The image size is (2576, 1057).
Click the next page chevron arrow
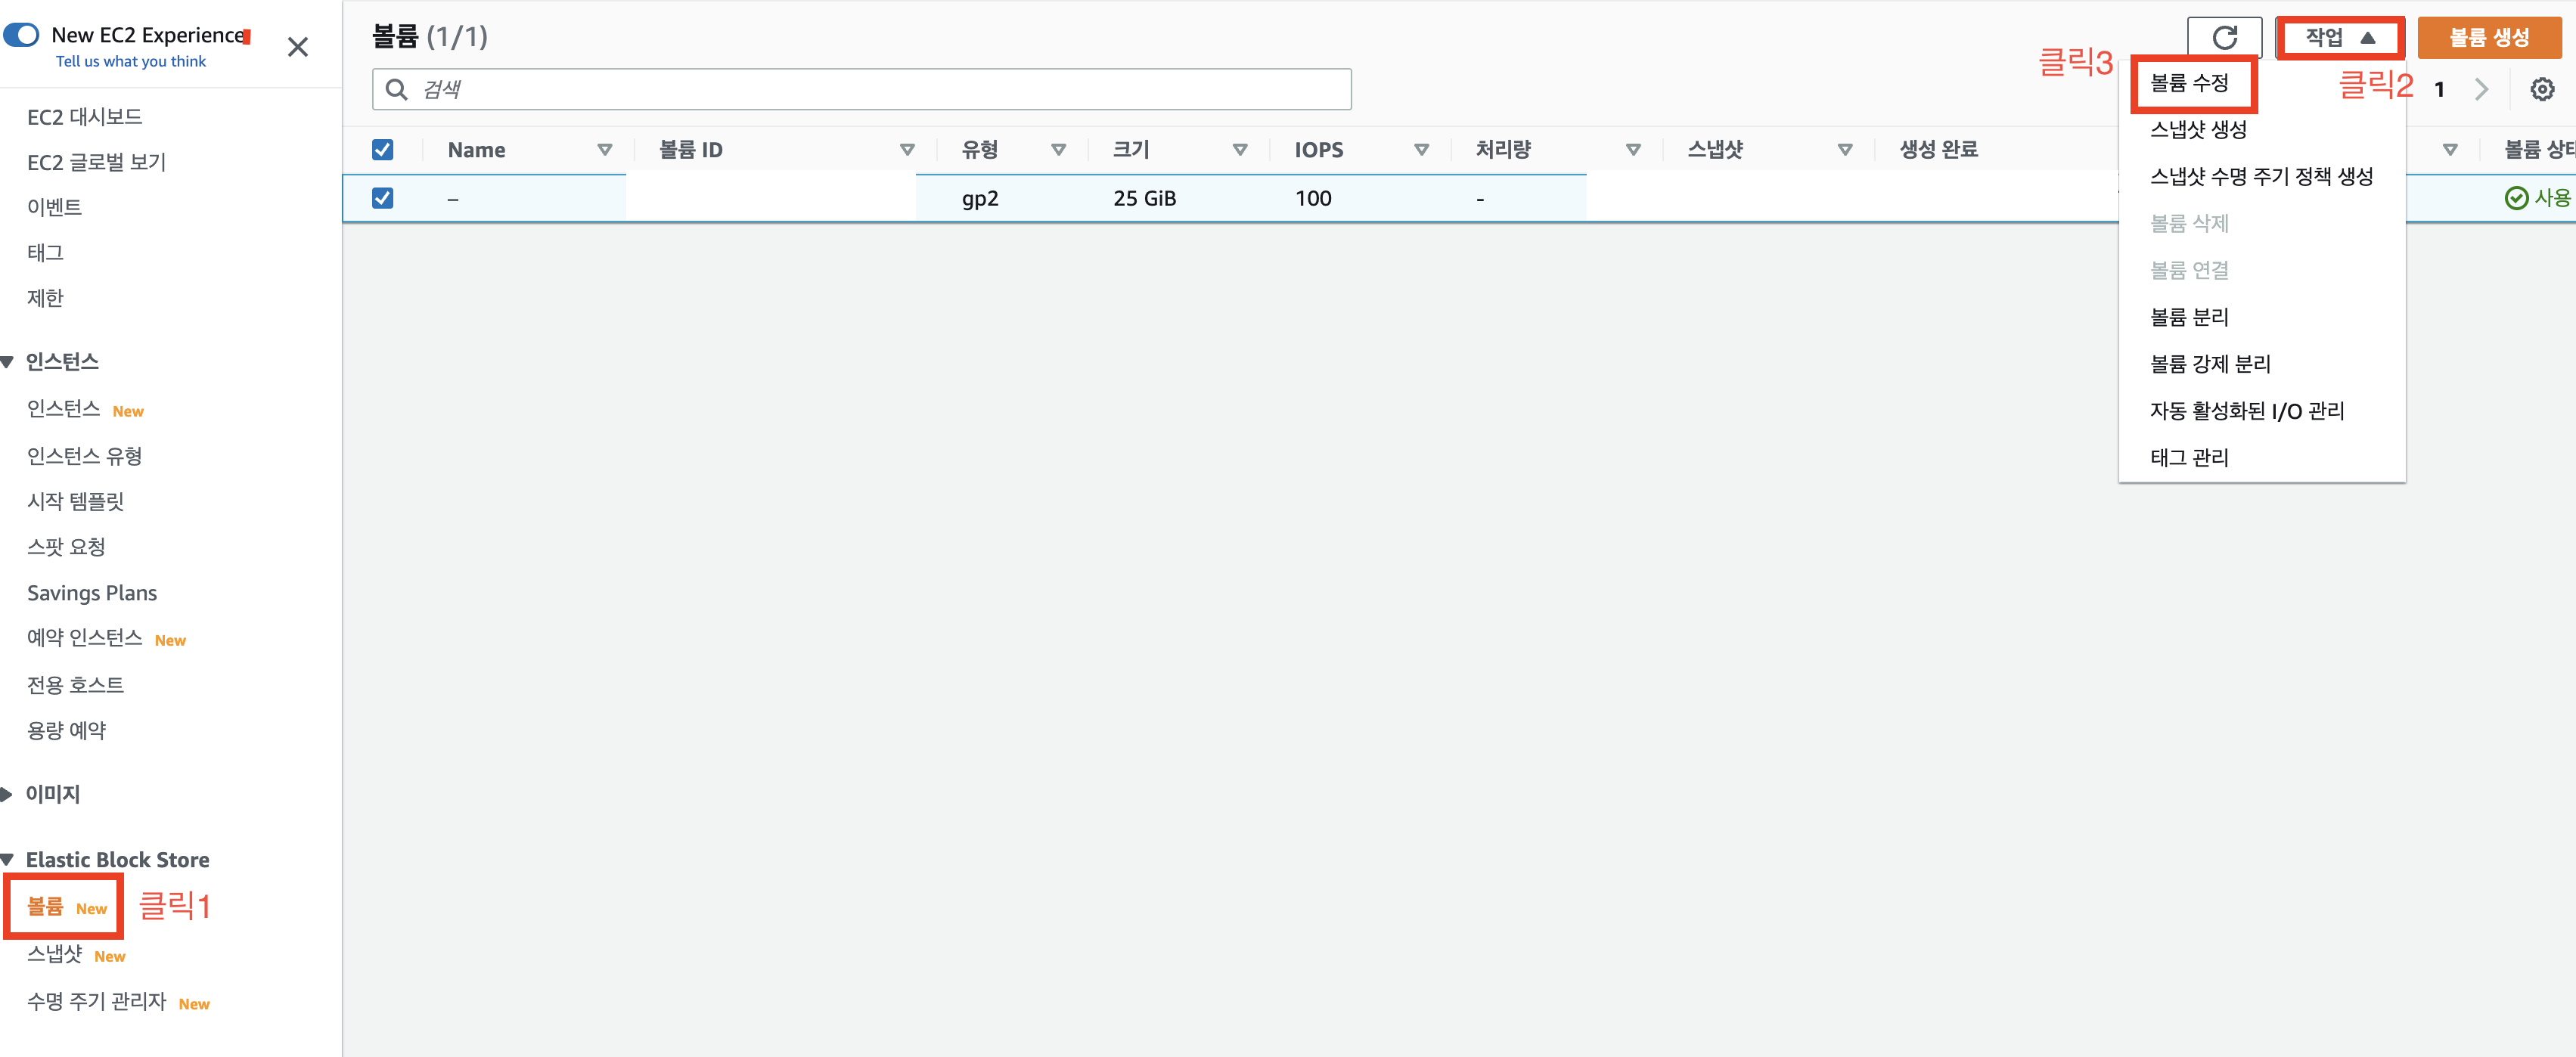tap(2481, 90)
